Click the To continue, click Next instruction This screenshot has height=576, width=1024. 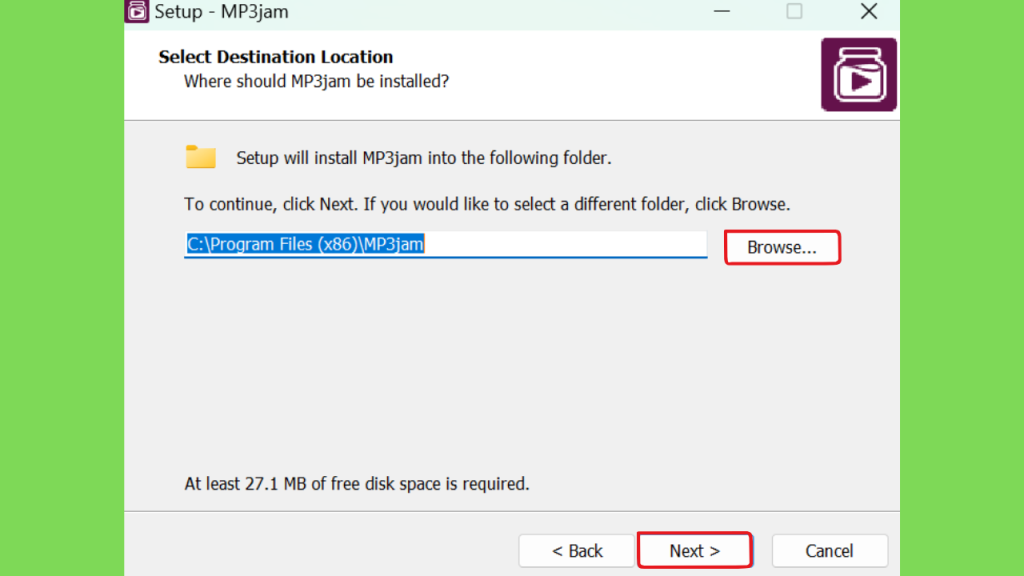[x=487, y=204]
